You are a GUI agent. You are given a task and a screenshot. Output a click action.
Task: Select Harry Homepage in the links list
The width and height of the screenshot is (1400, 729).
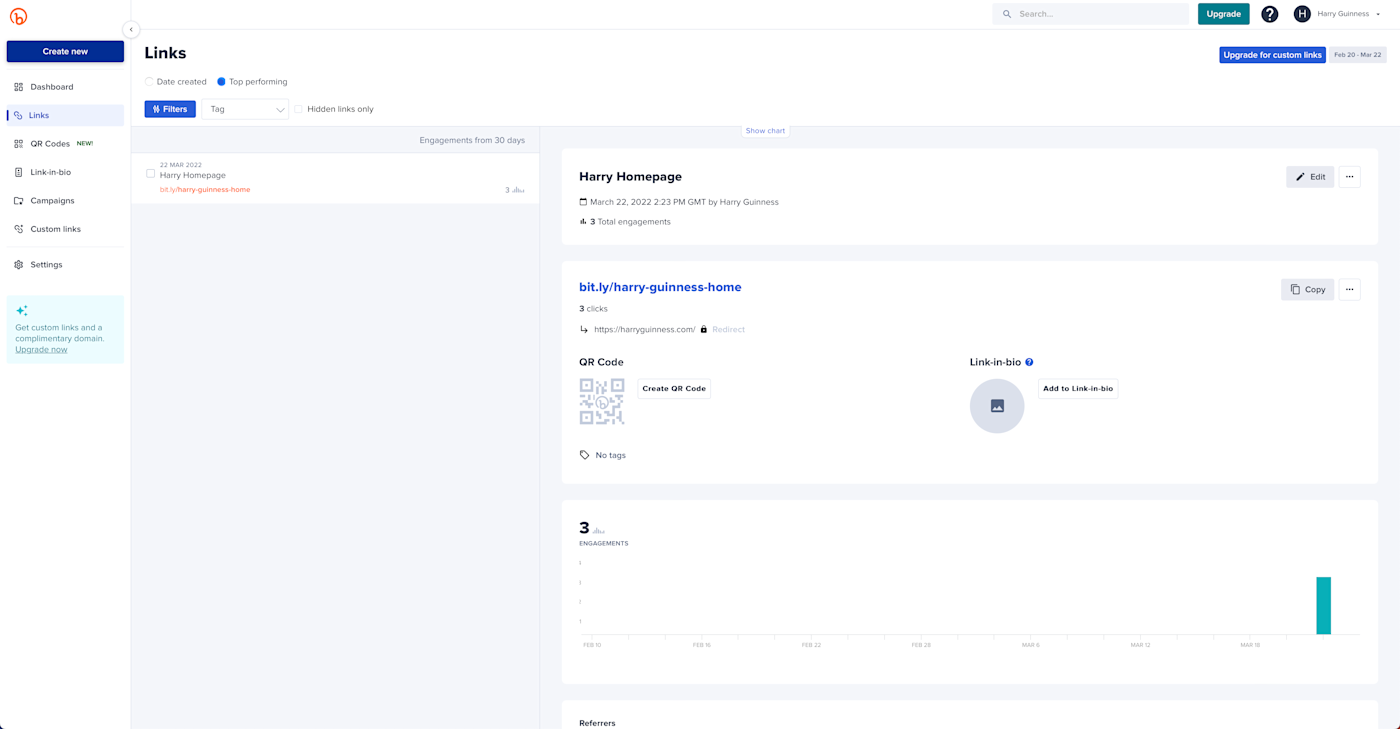pyautogui.click(x=193, y=175)
